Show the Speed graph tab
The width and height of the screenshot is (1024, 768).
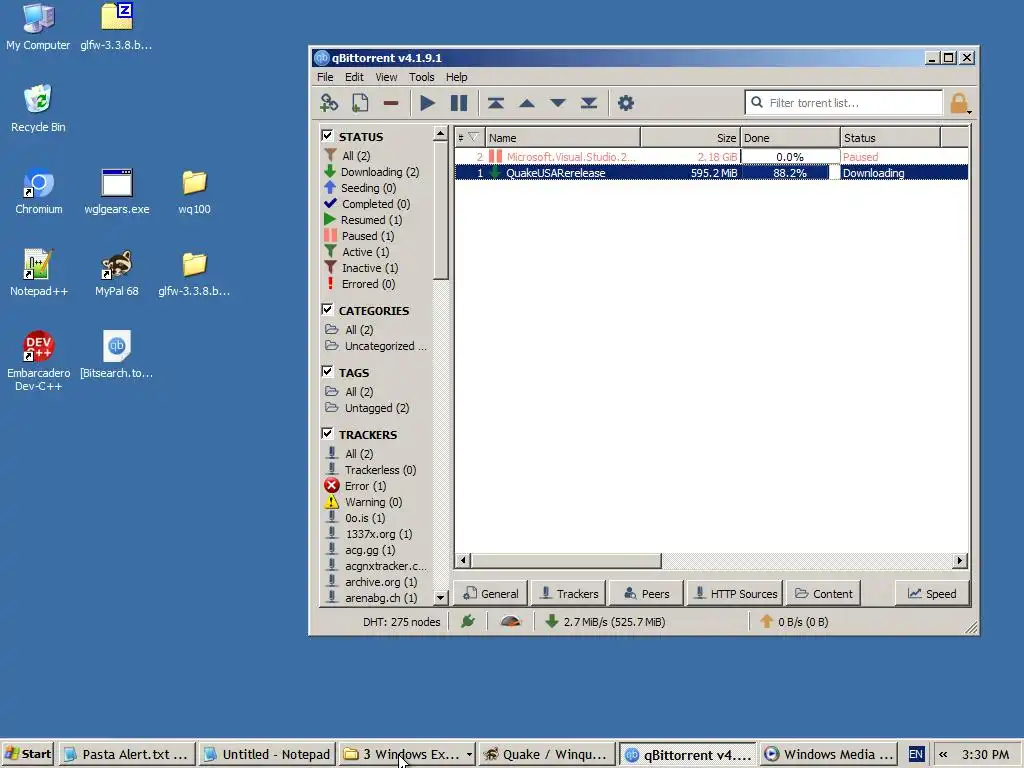(x=932, y=594)
